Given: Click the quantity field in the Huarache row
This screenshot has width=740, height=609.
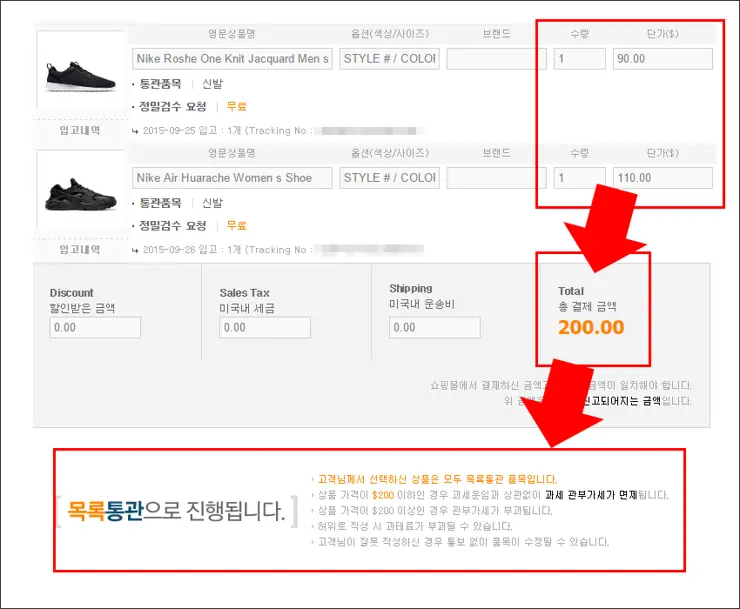Looking at the screenshot, I should (x=579, y=178).
